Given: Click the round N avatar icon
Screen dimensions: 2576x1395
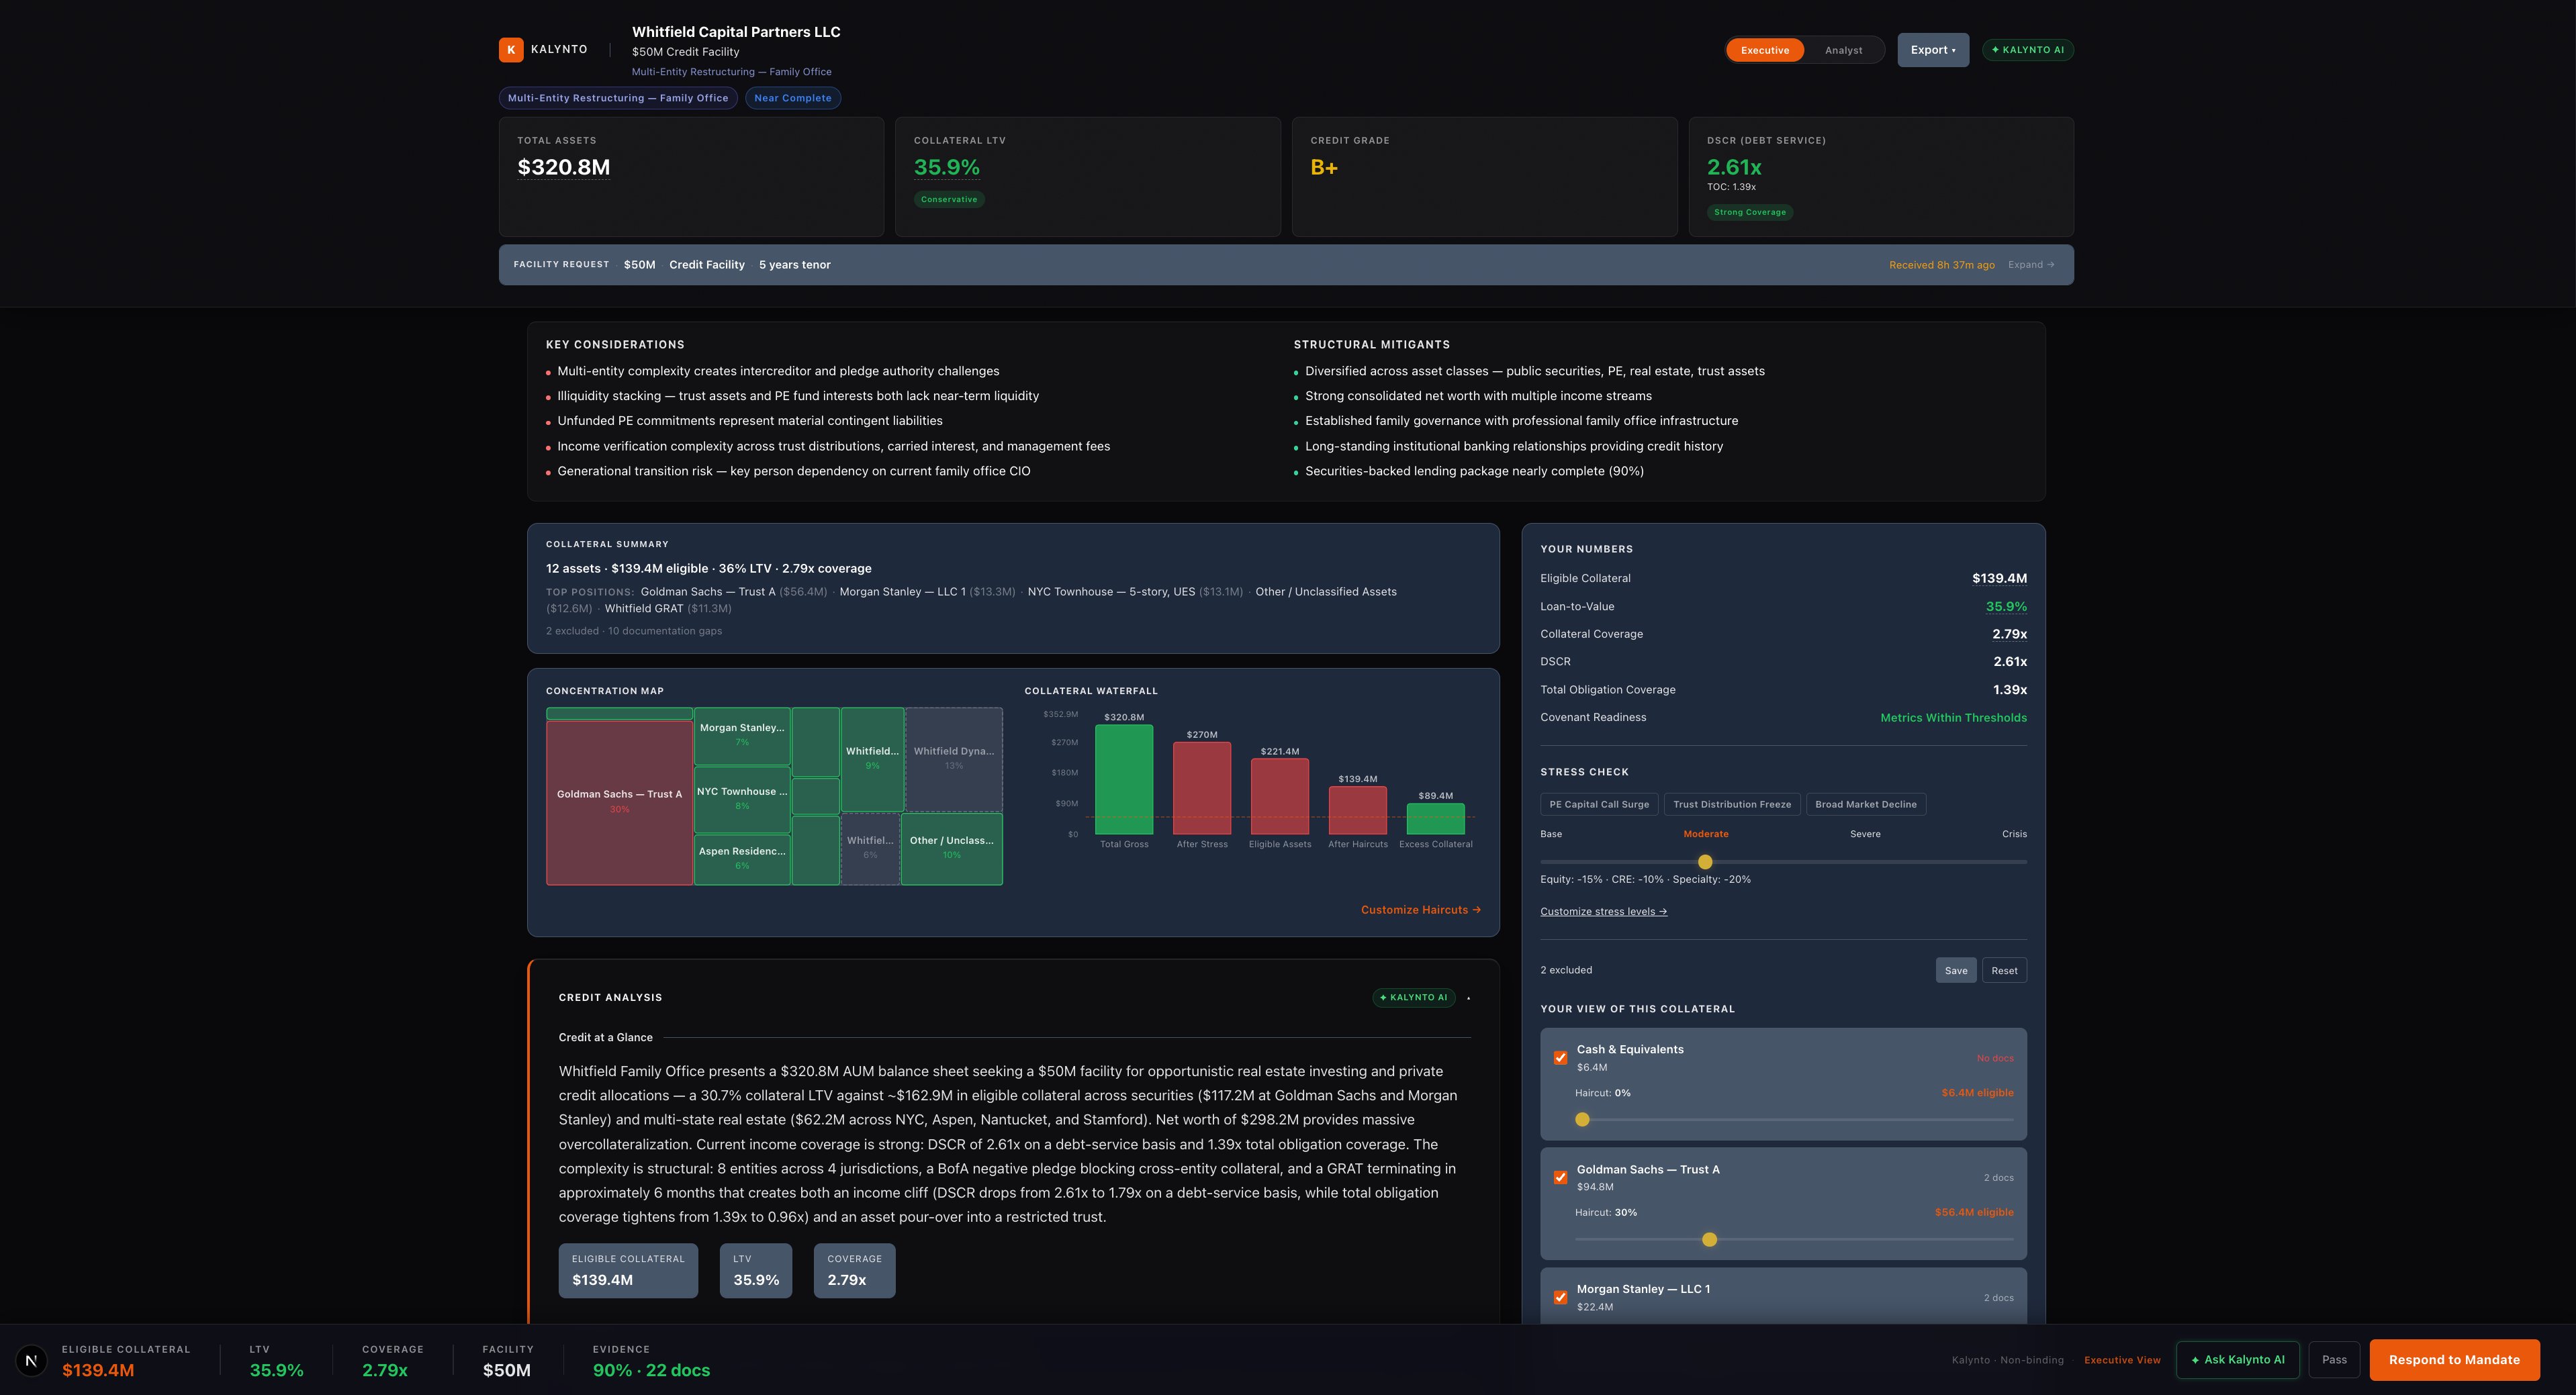Looking at the screenshot, I should coord(31,1360).
